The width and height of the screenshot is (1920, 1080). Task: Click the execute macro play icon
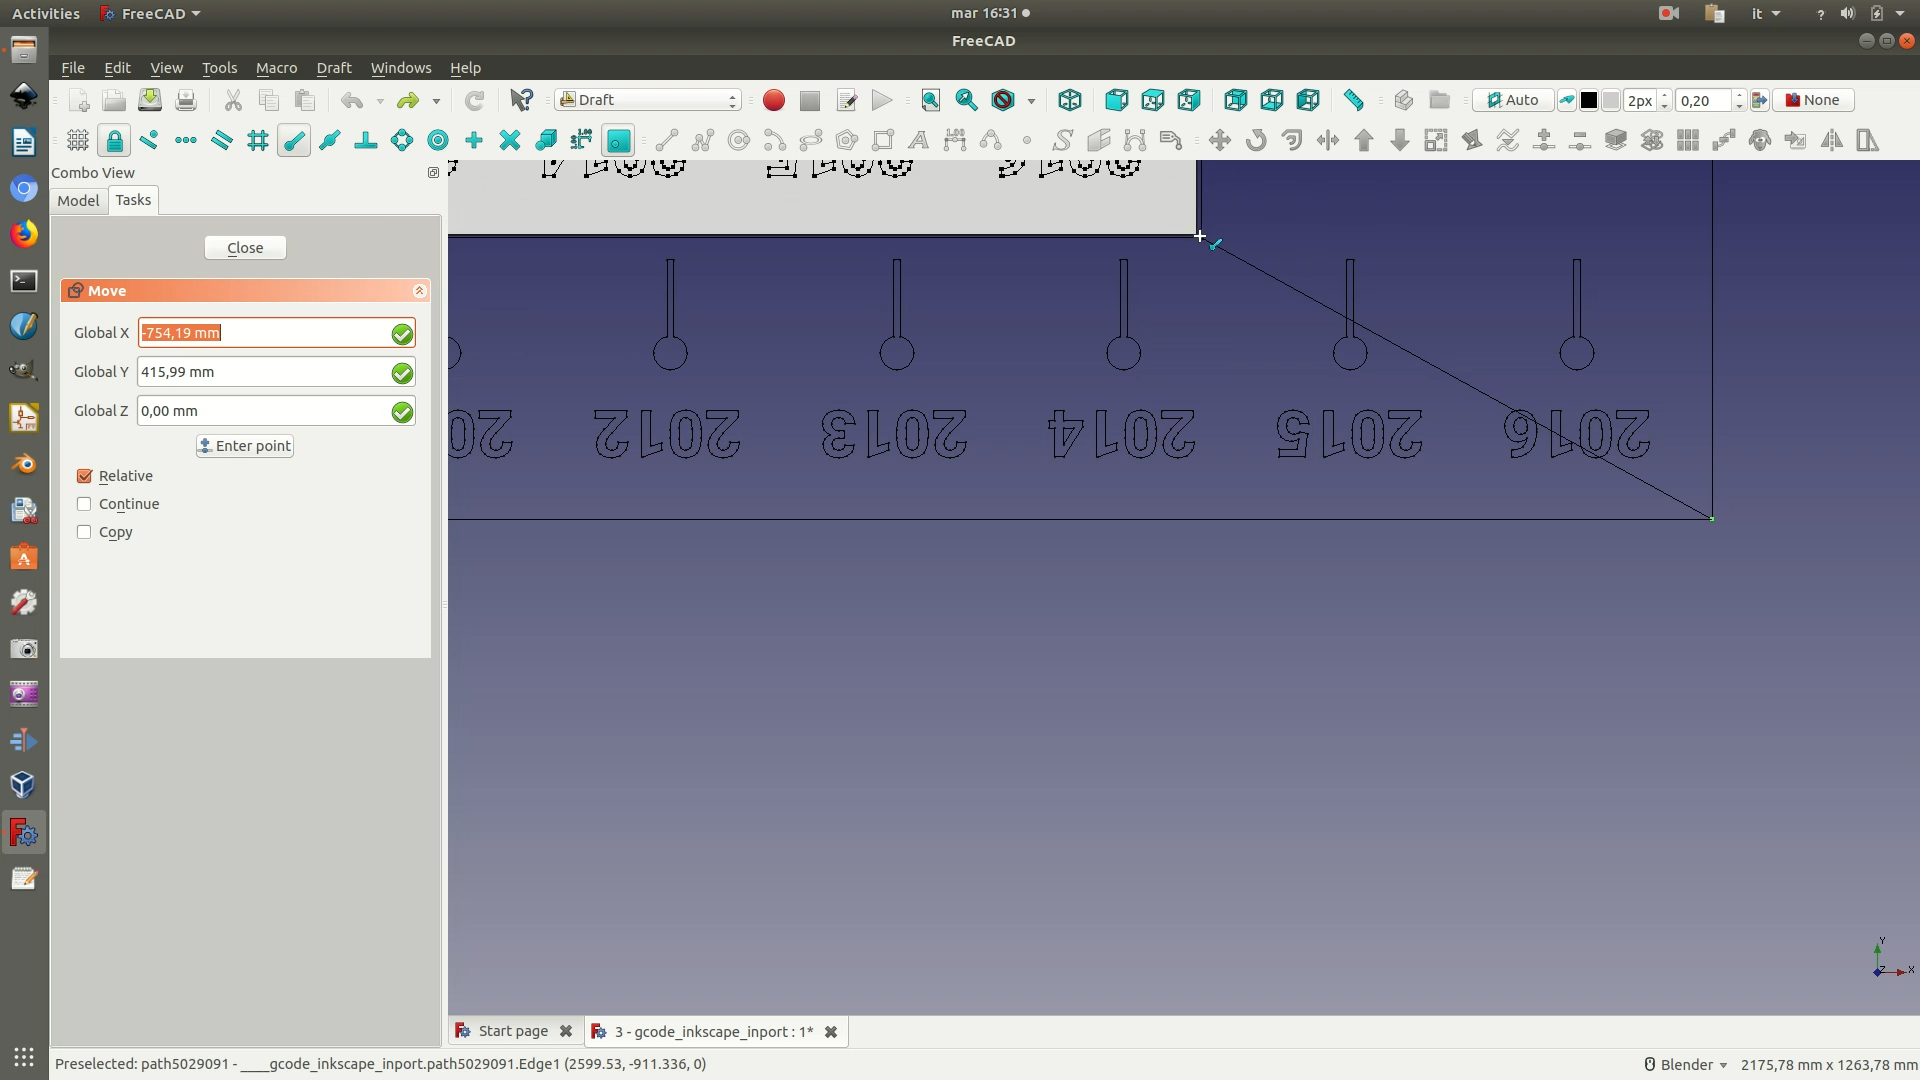[881, 100]
